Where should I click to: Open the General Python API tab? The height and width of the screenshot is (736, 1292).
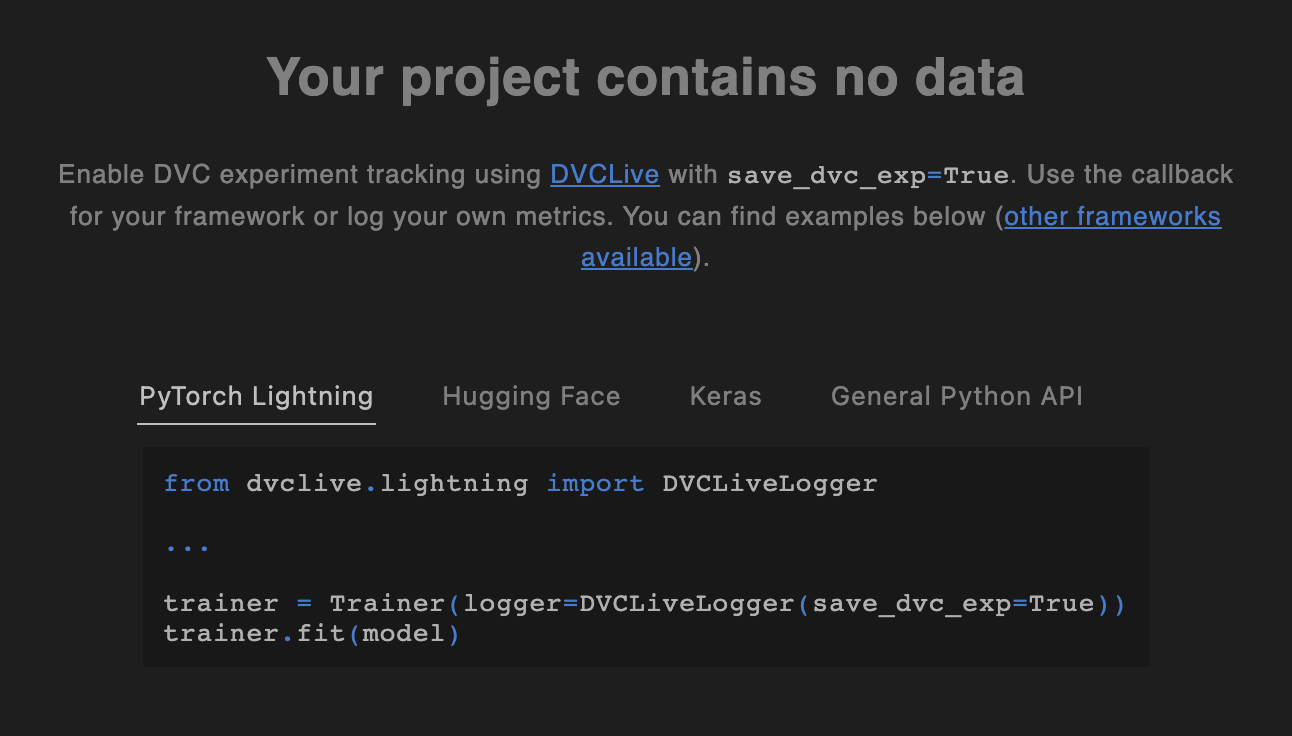pos(956,396)
